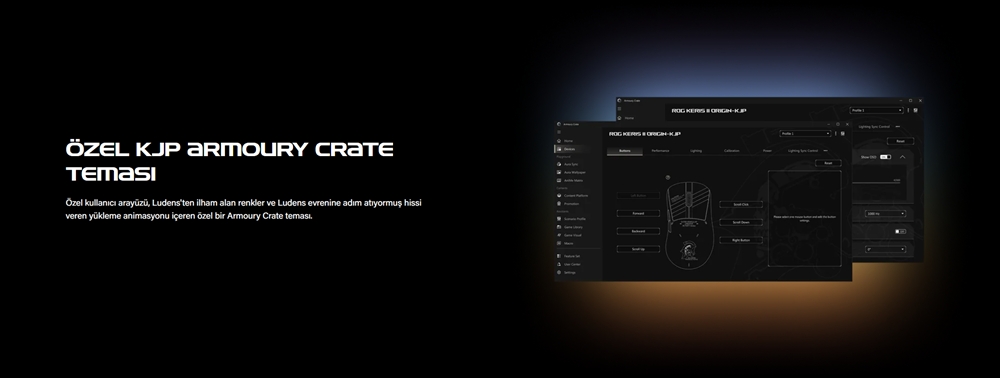Open Macro in the sidebar

[565, 243]
